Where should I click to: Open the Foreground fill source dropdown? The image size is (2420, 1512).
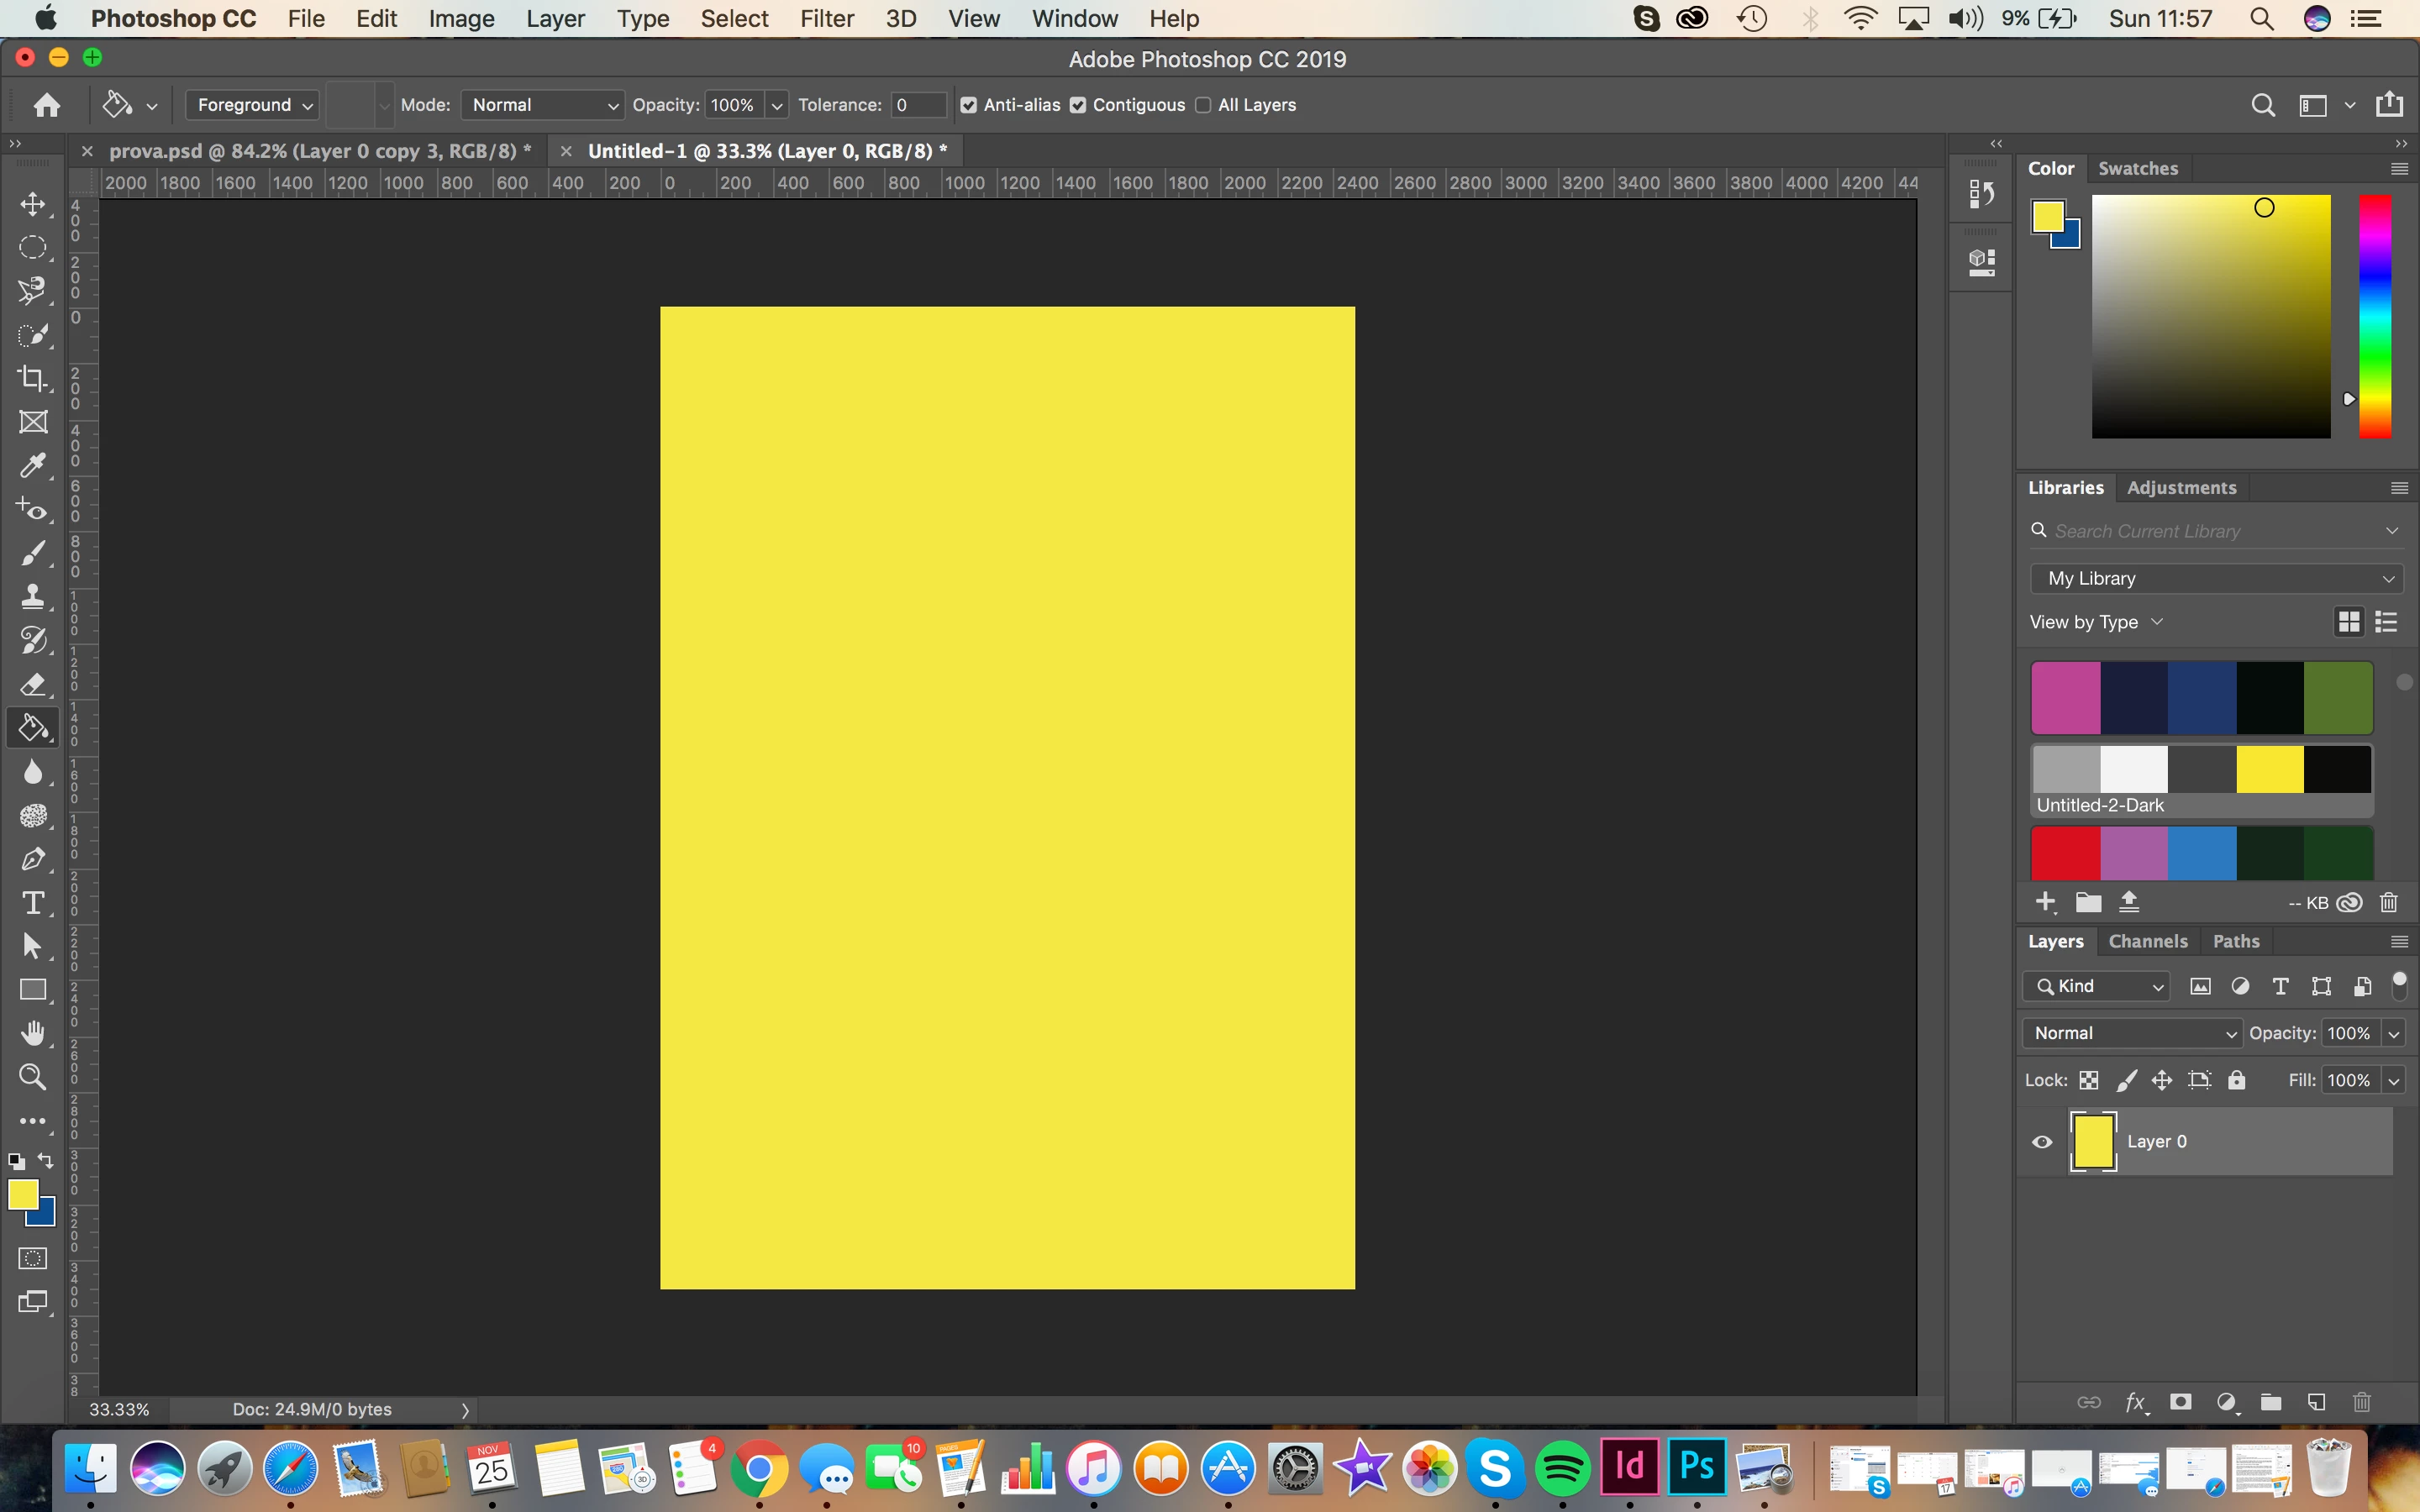[x=253, y=105]
